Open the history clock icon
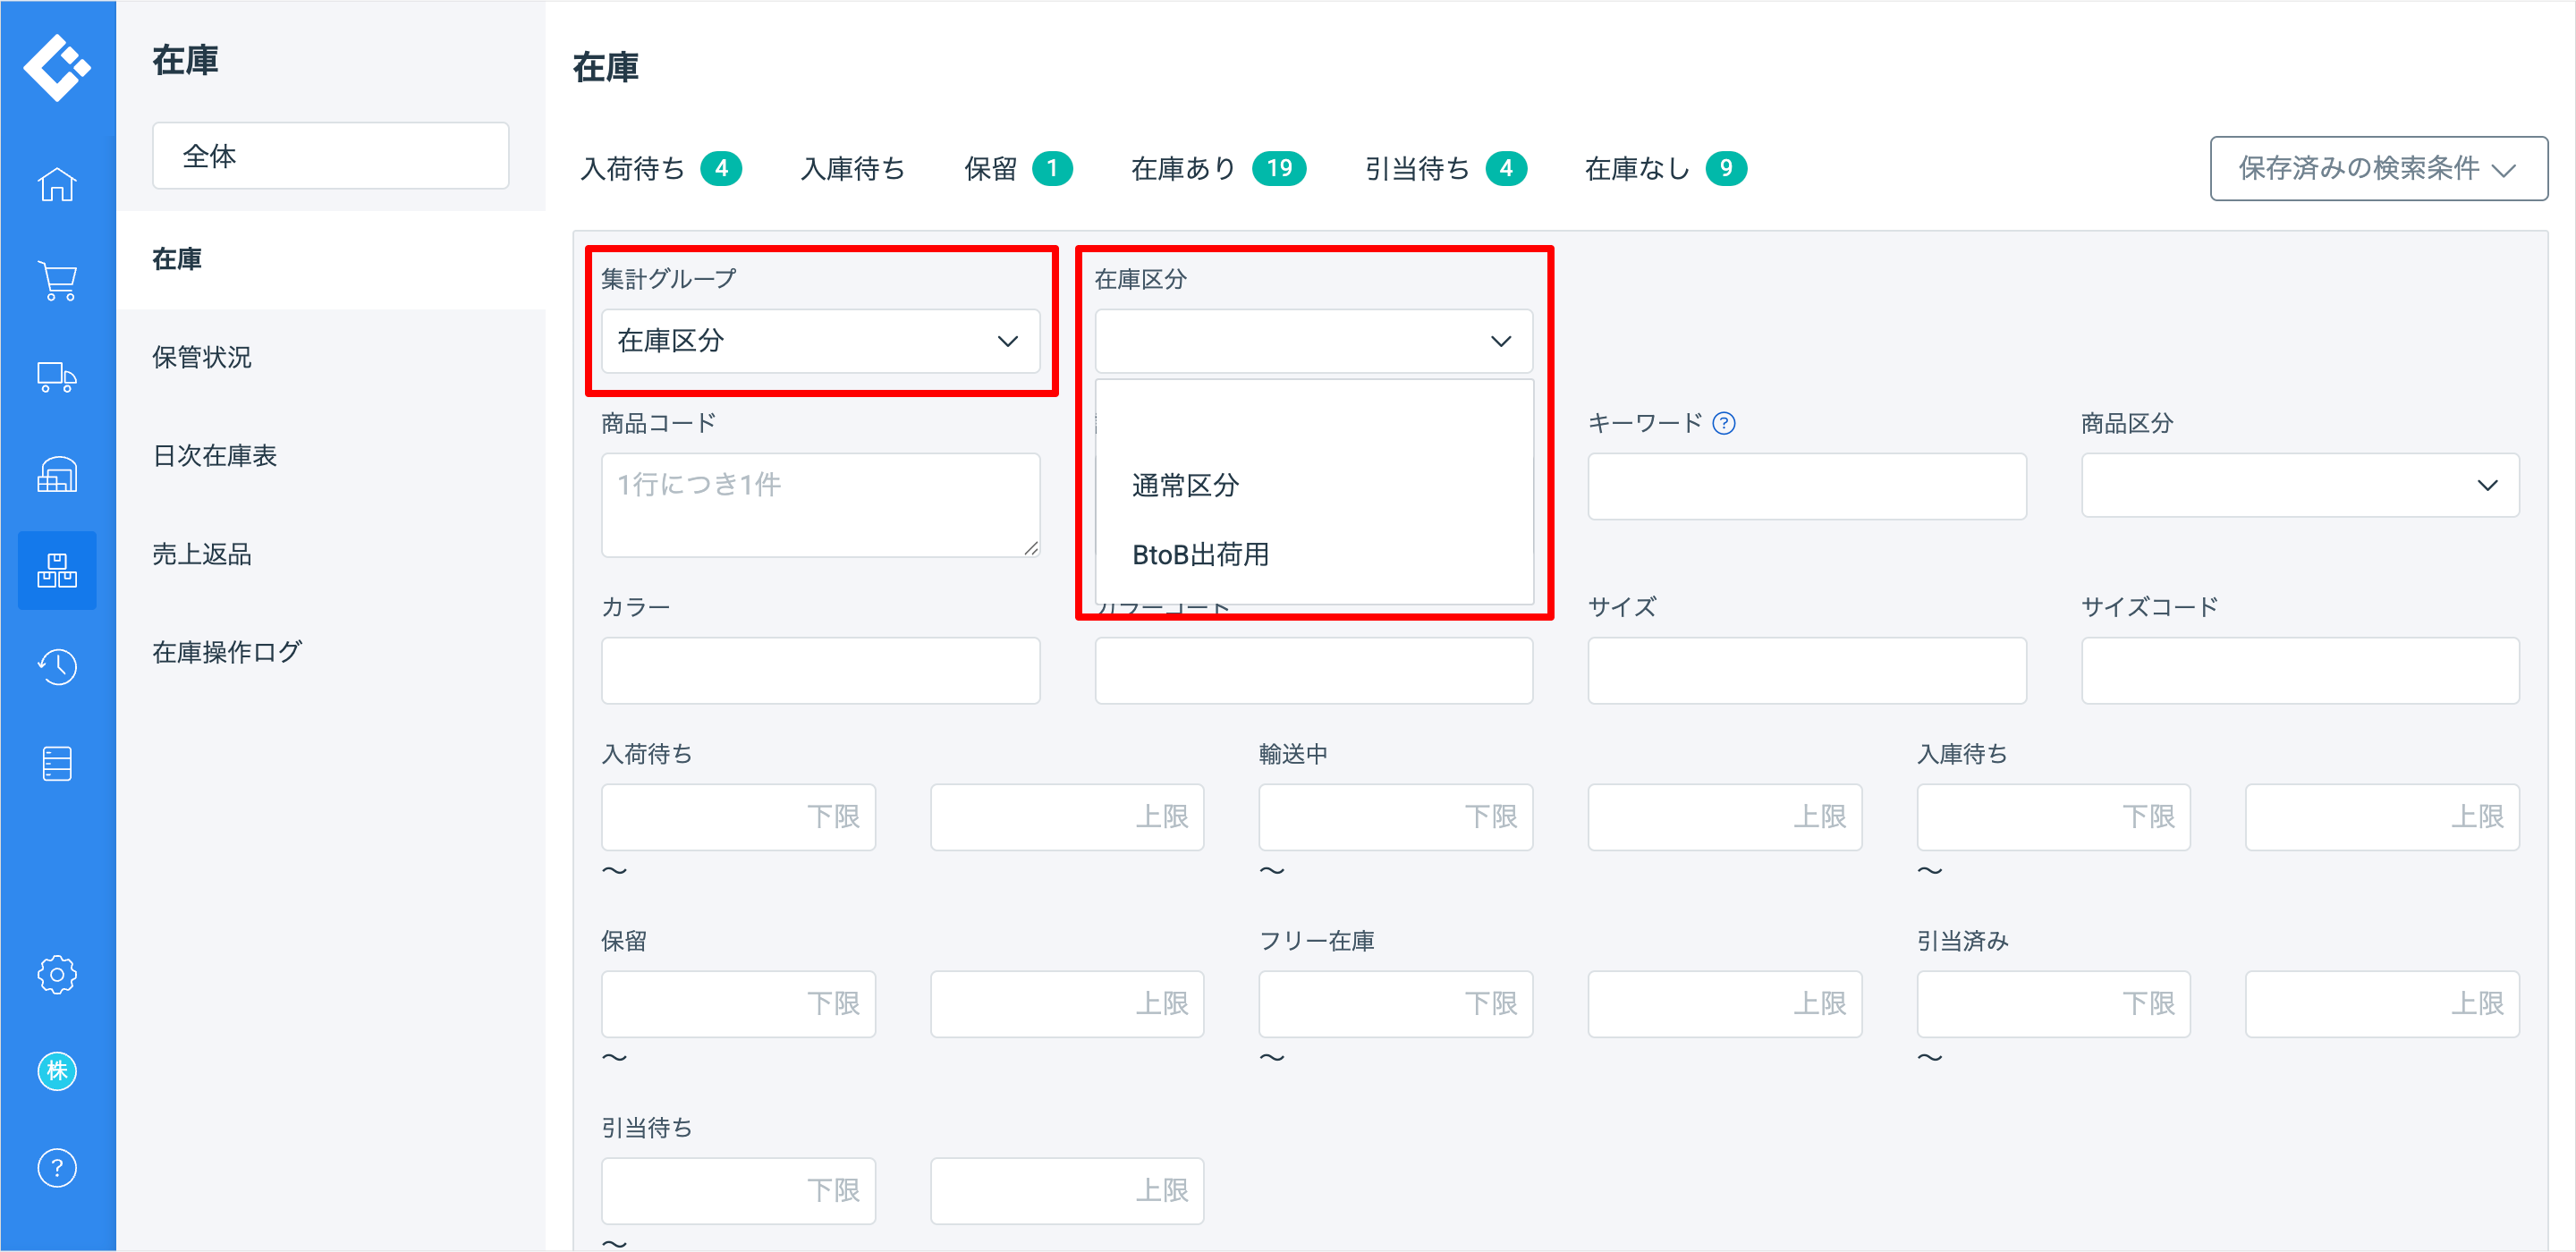Viewport: 2576px width, 1252px height. click(x=57, y=666)
